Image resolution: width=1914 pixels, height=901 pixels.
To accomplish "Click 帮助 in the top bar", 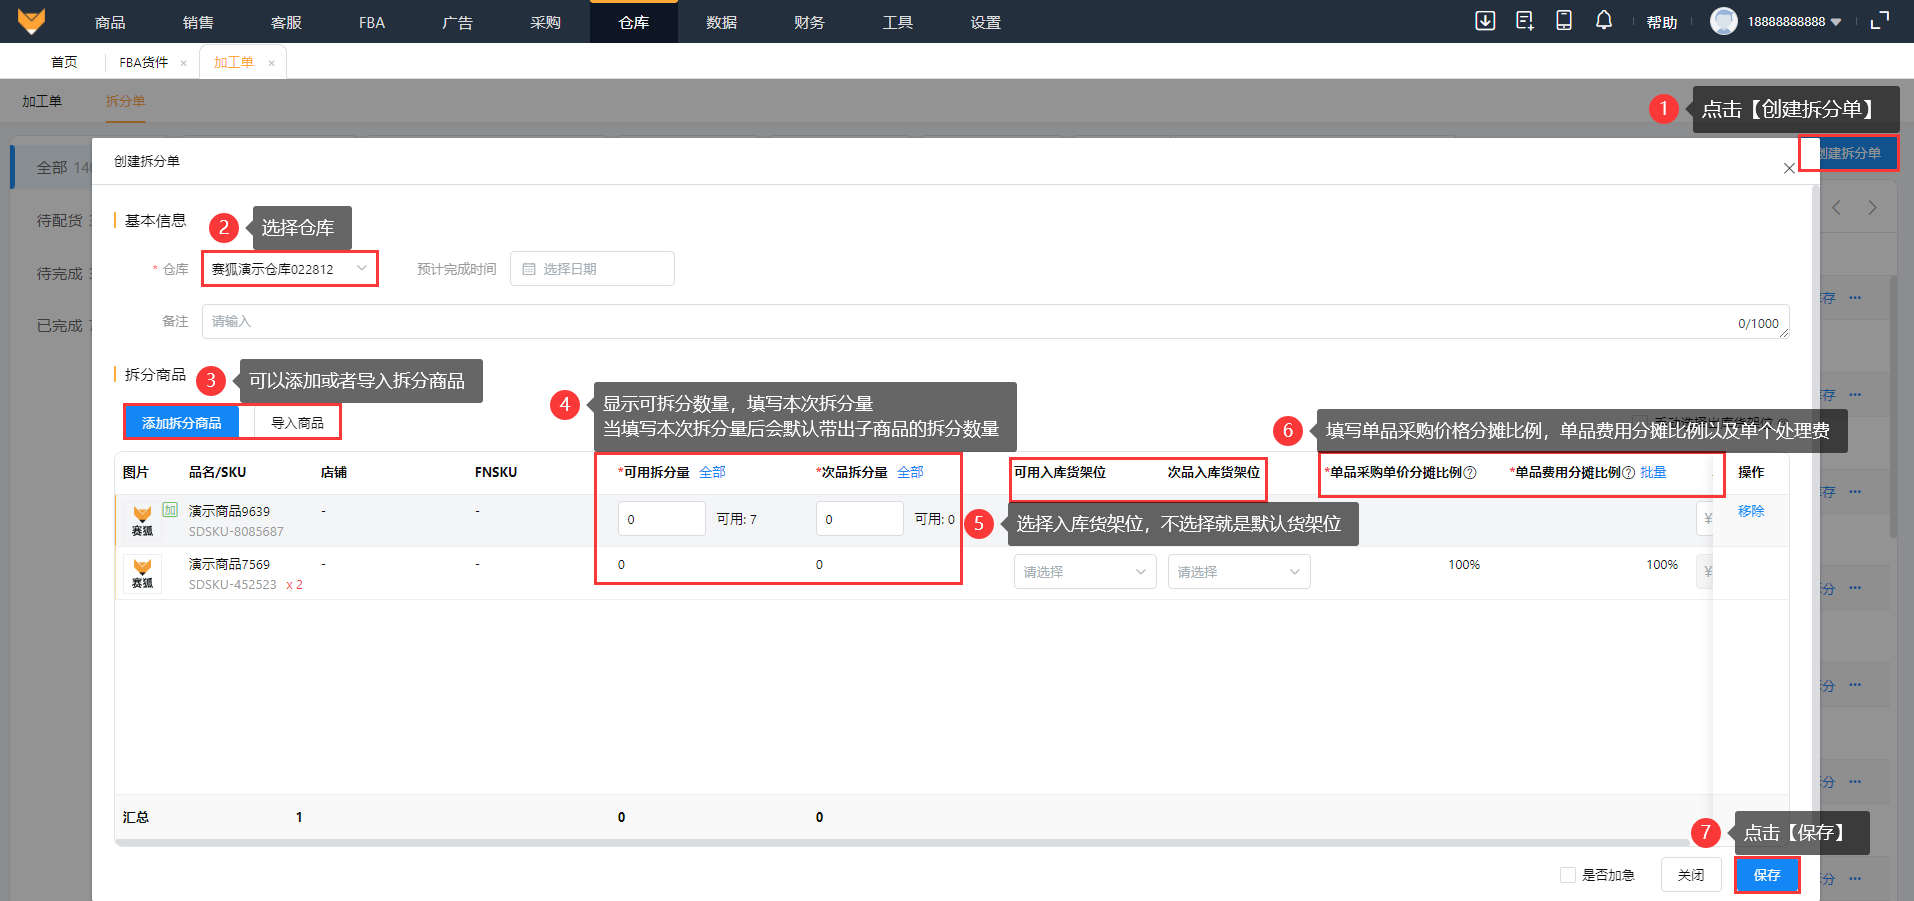I will 1662,22.
